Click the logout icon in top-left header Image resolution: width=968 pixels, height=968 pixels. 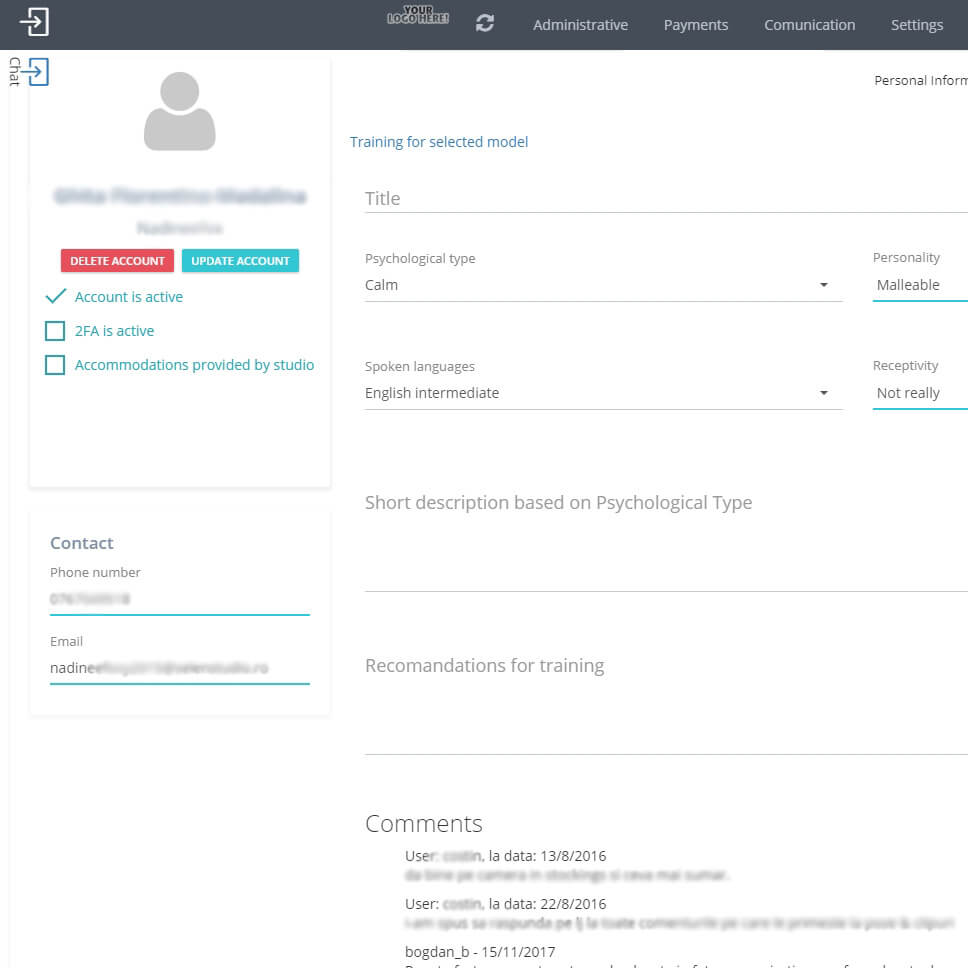coord(34,23)
